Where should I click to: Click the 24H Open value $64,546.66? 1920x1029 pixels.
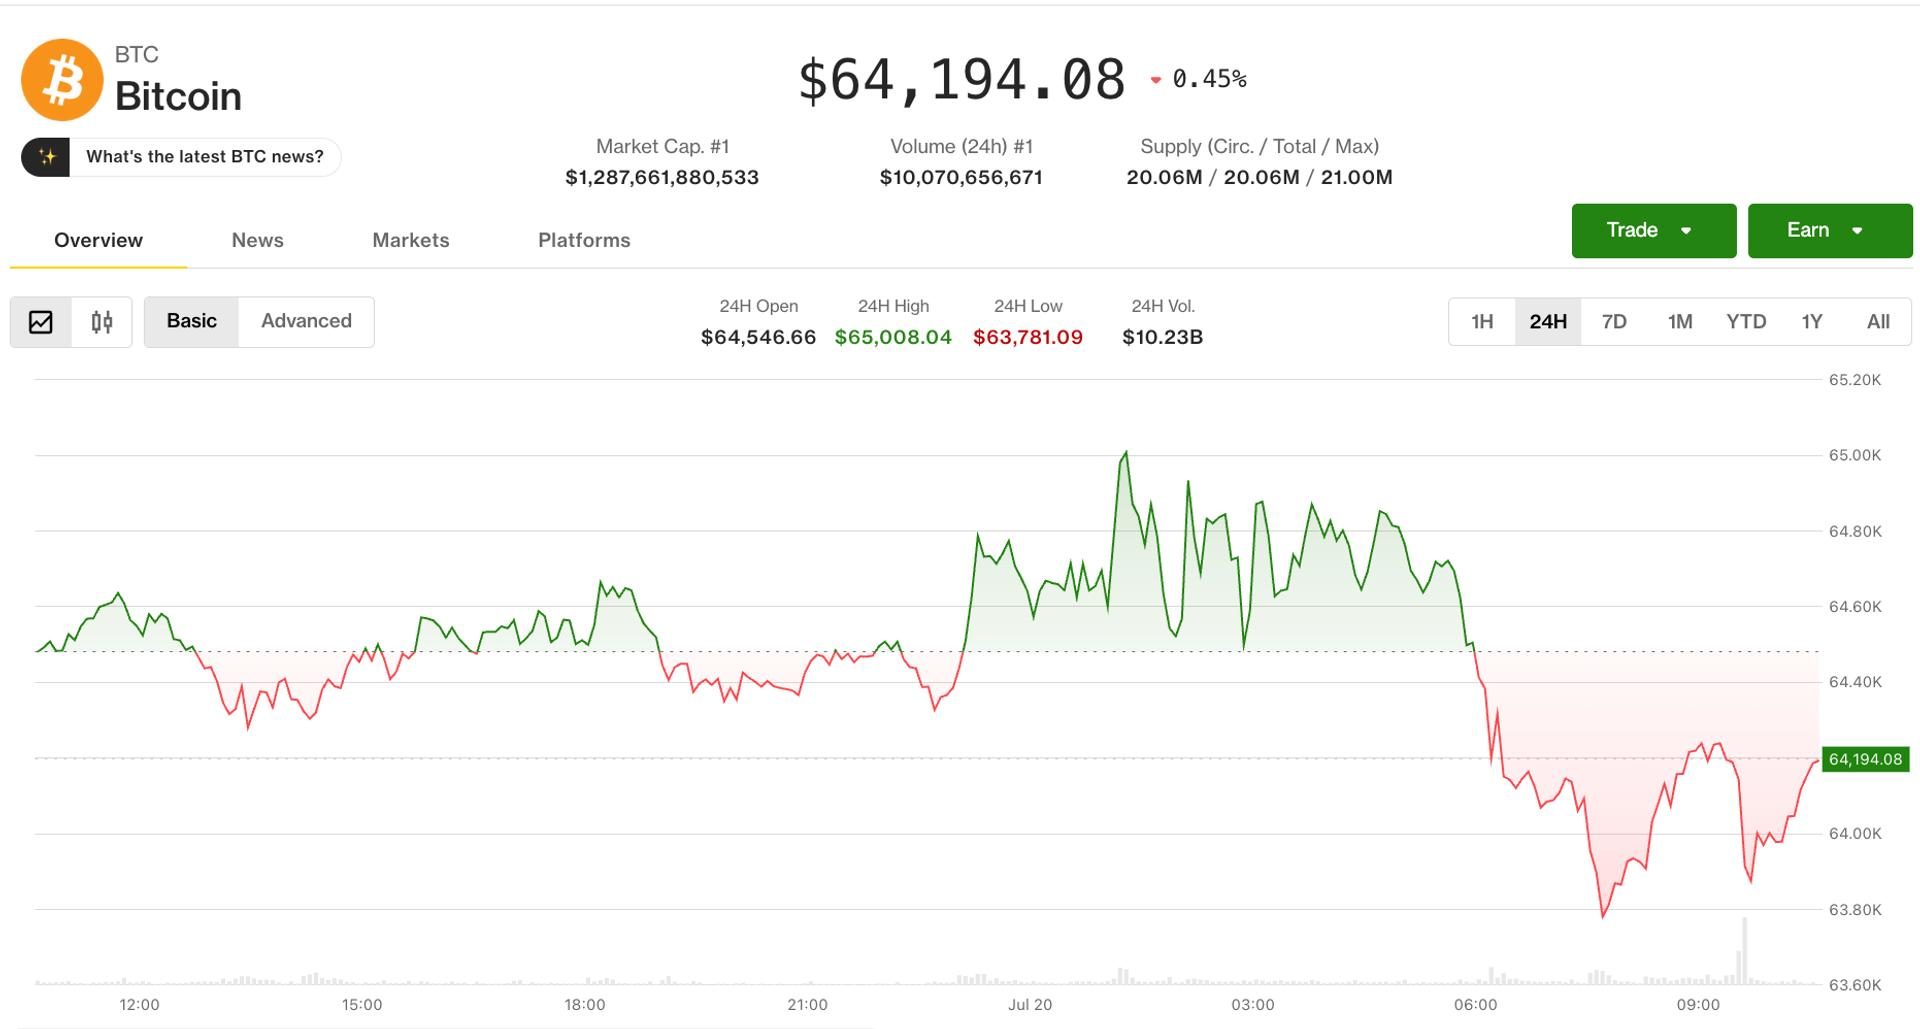coord(758,337)
